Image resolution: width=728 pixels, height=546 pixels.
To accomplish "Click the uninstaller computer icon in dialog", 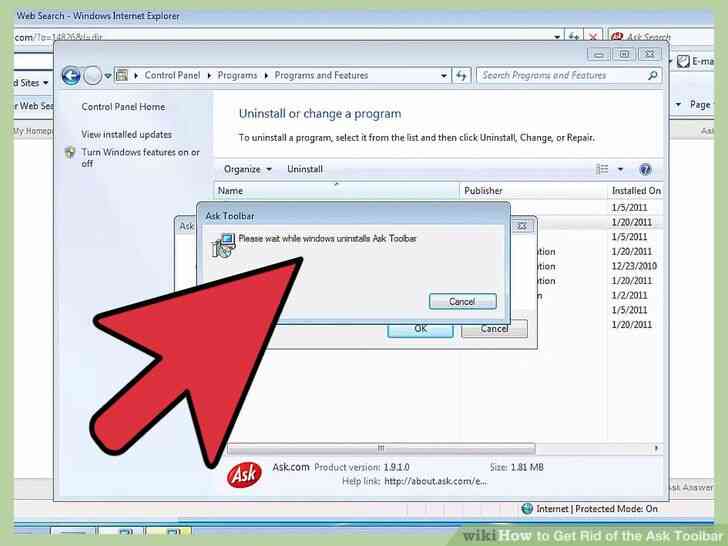I will coord(223,245).
